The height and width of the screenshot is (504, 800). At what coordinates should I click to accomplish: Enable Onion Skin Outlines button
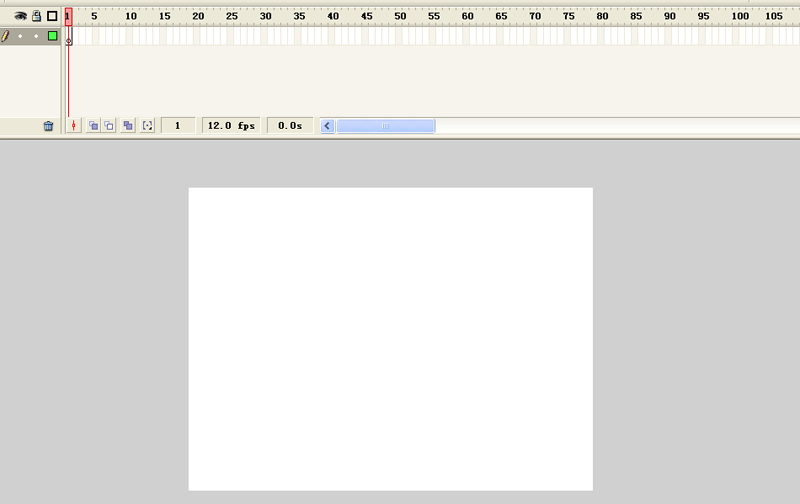[x=109, y=125]
